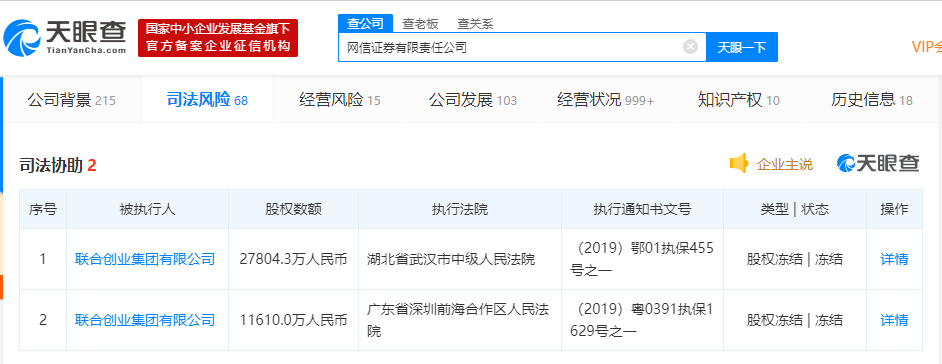View 详情 for the Shenzhen Qianhai court record
The width and height of the screenshot is (942, 364).
894,320
